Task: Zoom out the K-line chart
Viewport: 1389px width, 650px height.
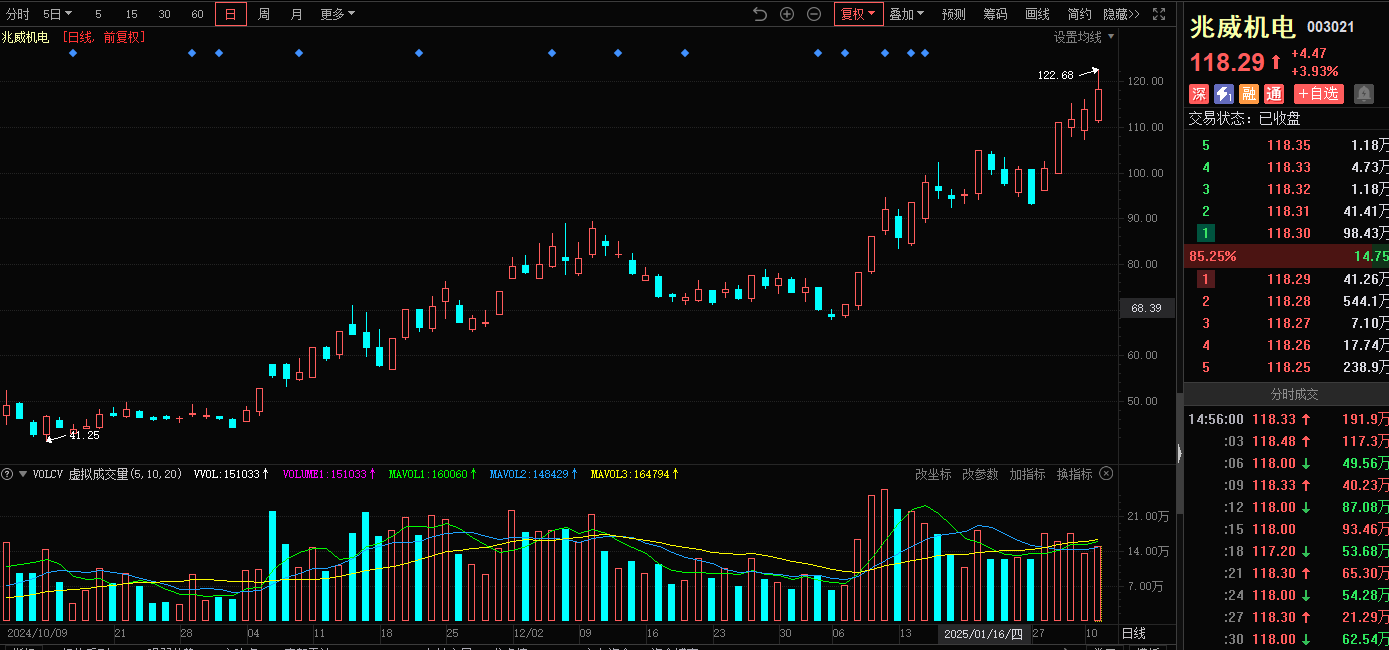Action: click(x=814, y=14)
